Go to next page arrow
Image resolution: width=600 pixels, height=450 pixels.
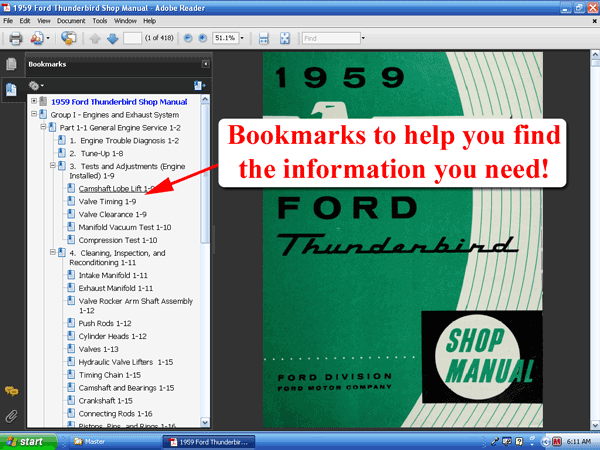click(x=112, y=38)
